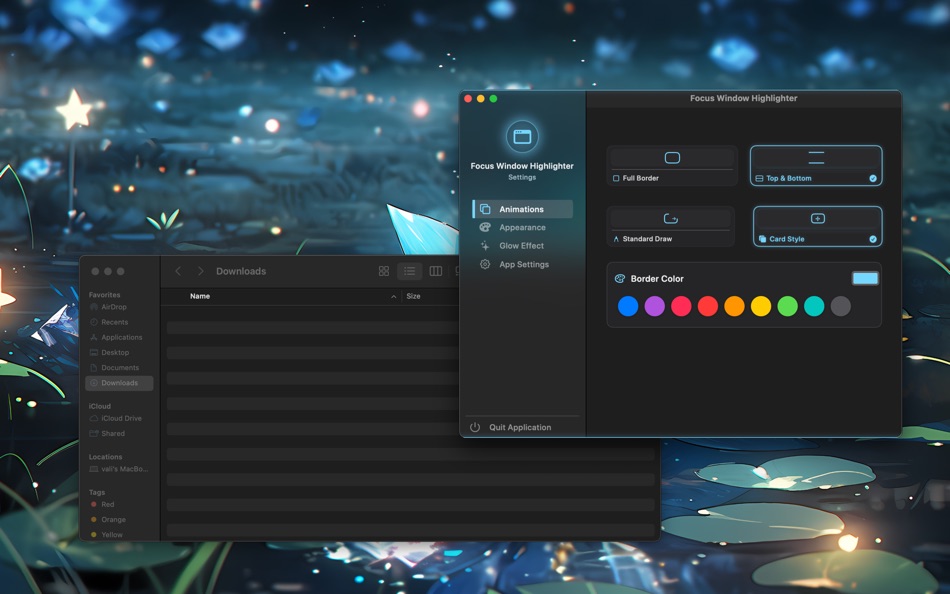Go back in the Finder window
950x594 pixels.
(178, 271)
